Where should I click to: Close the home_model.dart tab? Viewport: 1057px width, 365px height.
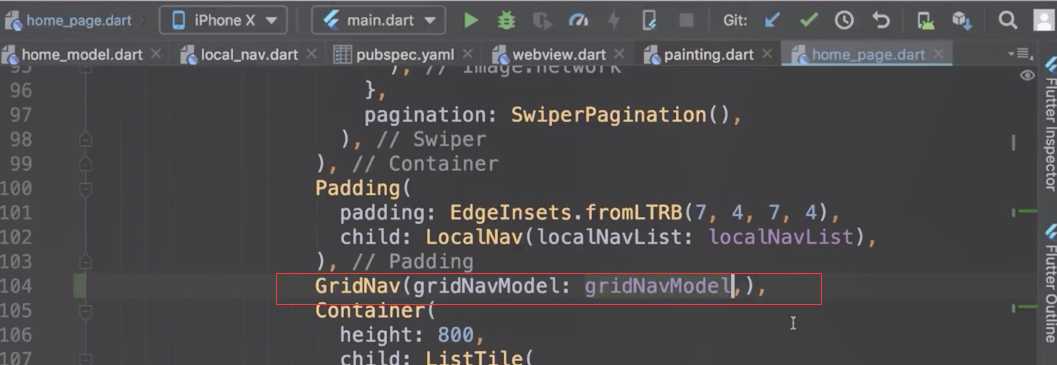point(155,53)
